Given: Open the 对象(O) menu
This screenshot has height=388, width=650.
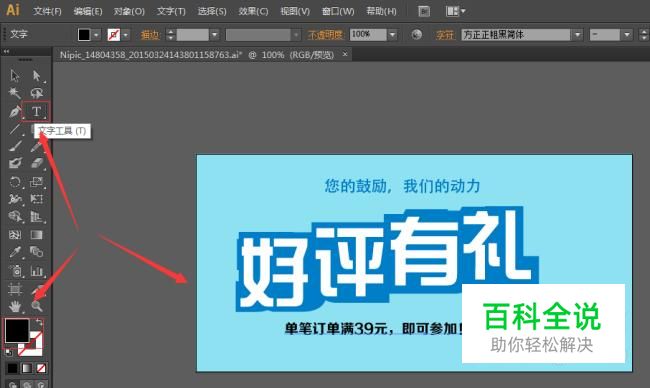Looking at the screenshot, I should pyautogui.click(x=129, y=11).
